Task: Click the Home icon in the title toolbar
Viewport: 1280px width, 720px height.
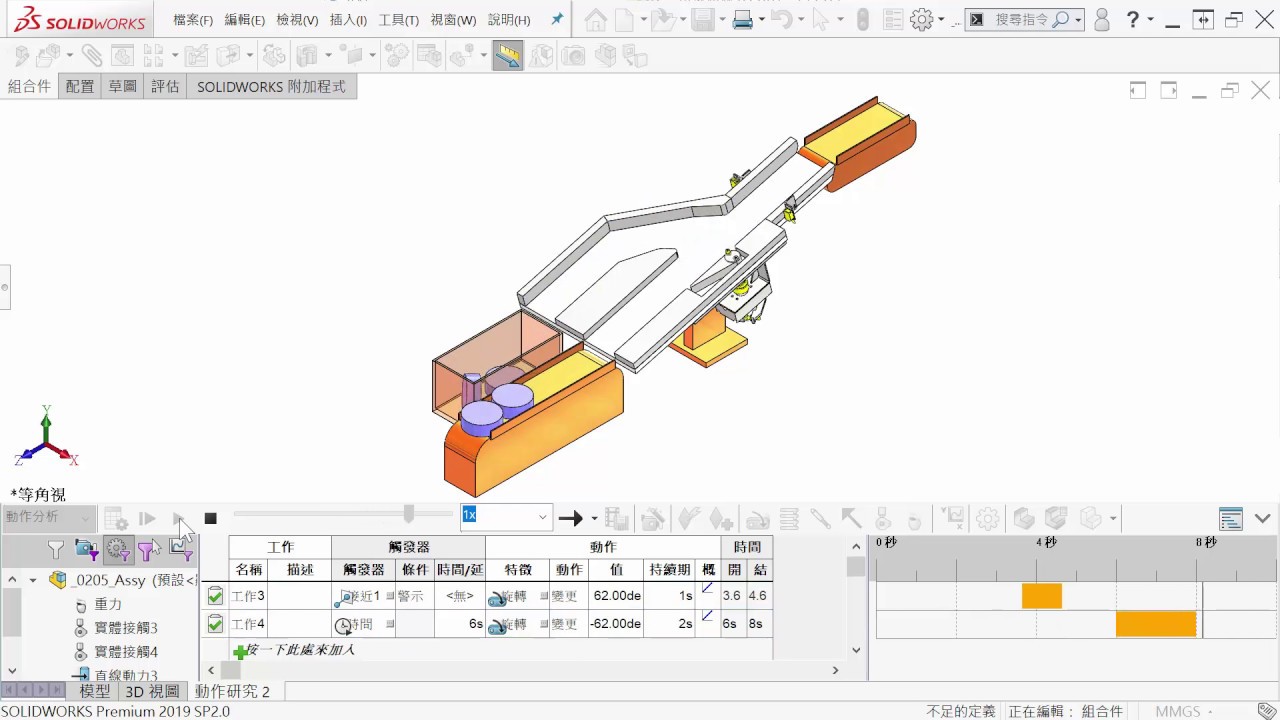Action: [x=596, y=19]
